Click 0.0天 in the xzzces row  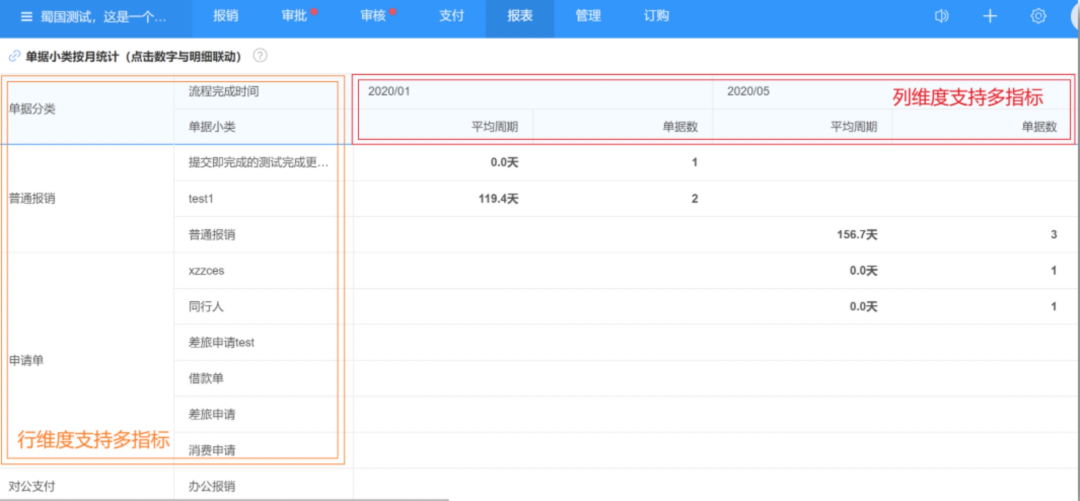[x=863, y=271]
